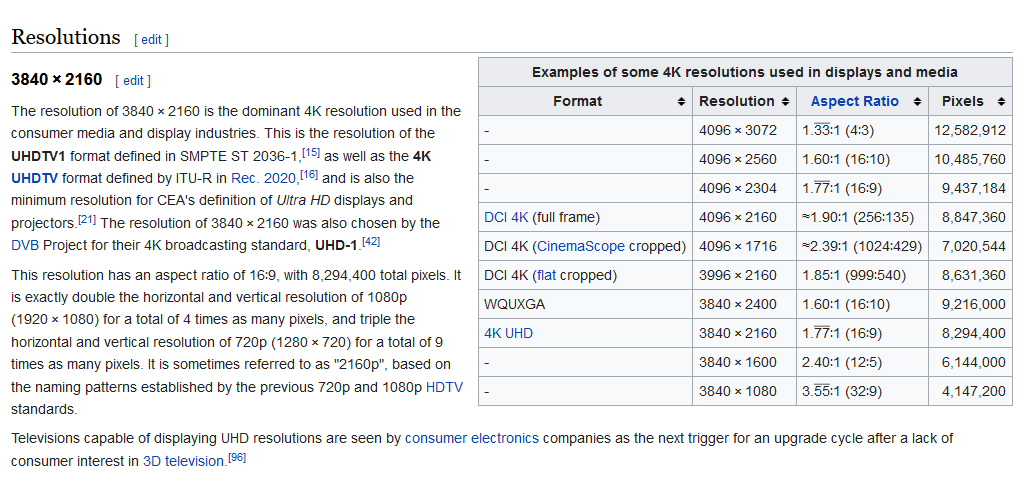Open the DCI 4K link
The image size is (1026, 488).
506,217
